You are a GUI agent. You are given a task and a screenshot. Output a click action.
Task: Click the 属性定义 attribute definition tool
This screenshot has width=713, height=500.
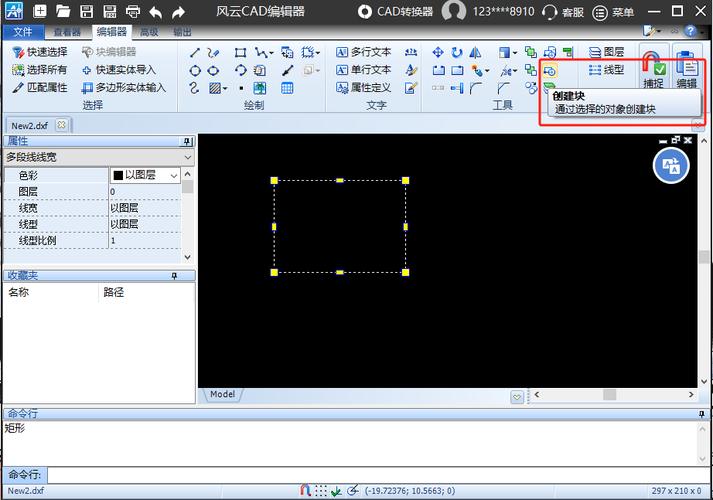[363, 88]
